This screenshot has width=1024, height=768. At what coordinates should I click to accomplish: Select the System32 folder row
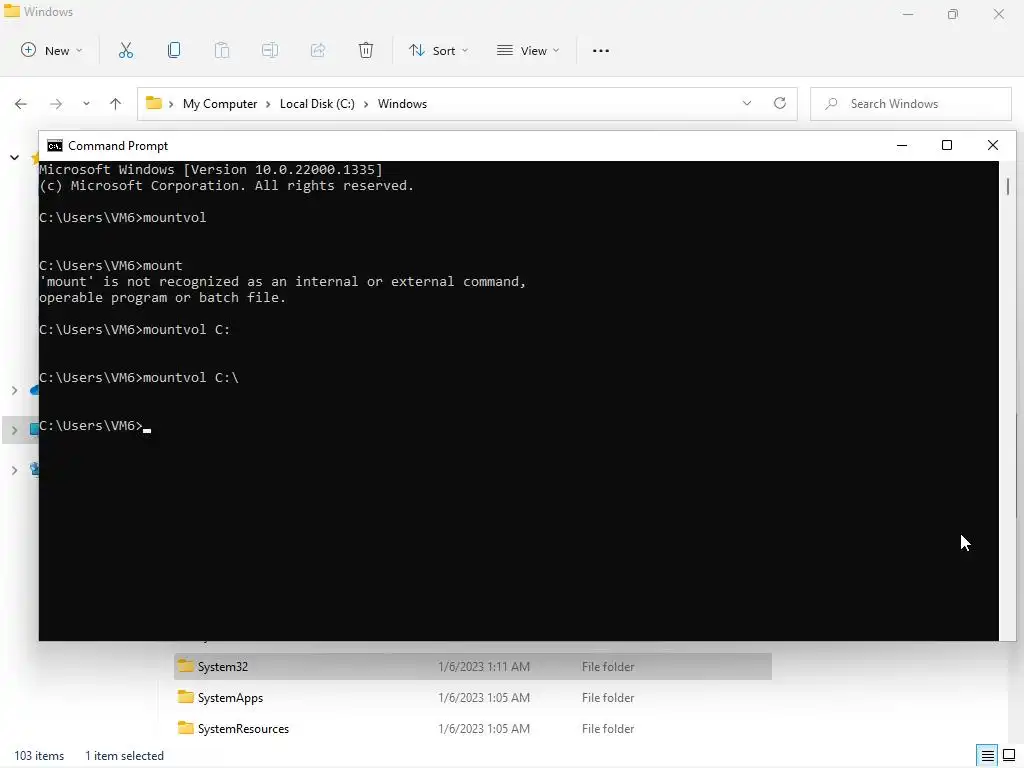tap(473, 667)
